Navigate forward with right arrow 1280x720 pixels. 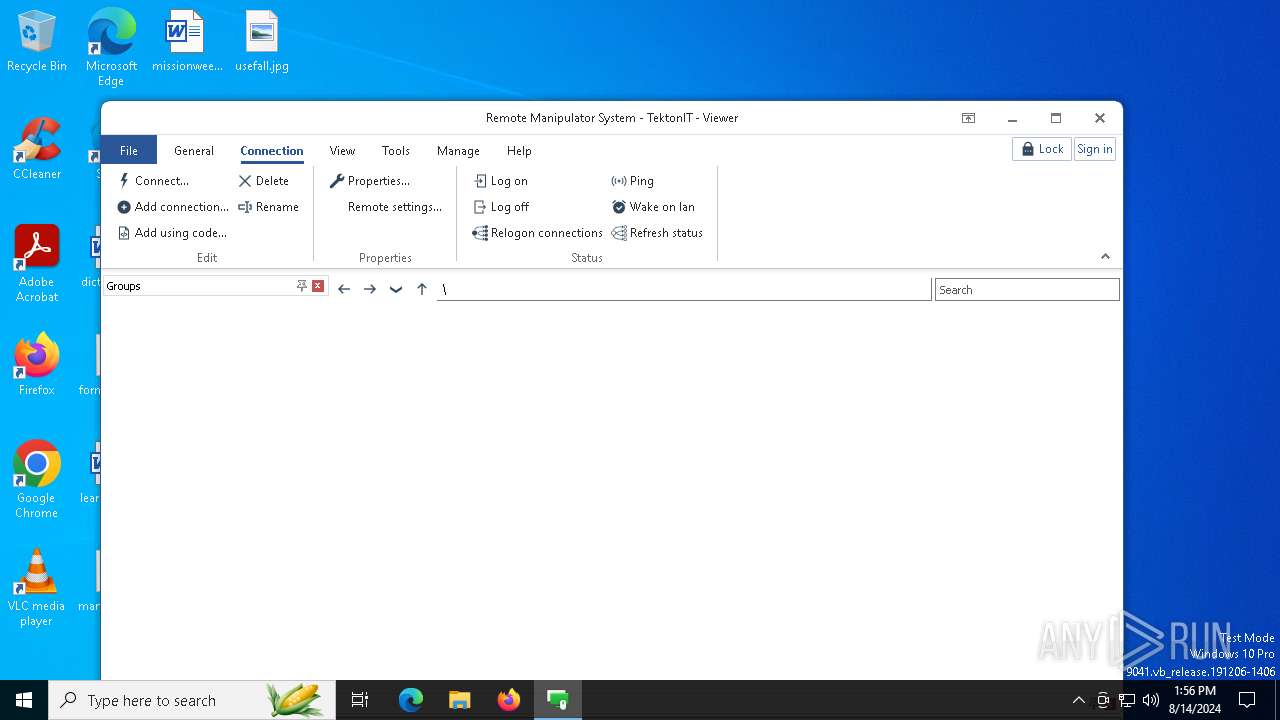coord(370,289)
